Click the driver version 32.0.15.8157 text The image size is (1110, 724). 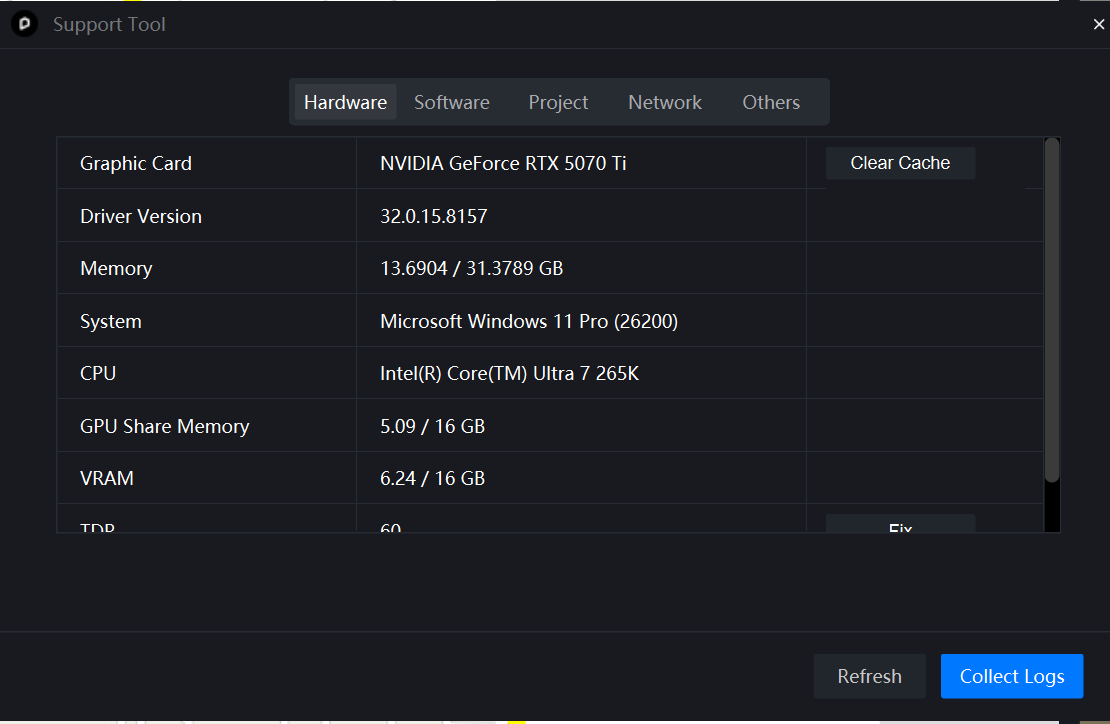click(434, 216)
